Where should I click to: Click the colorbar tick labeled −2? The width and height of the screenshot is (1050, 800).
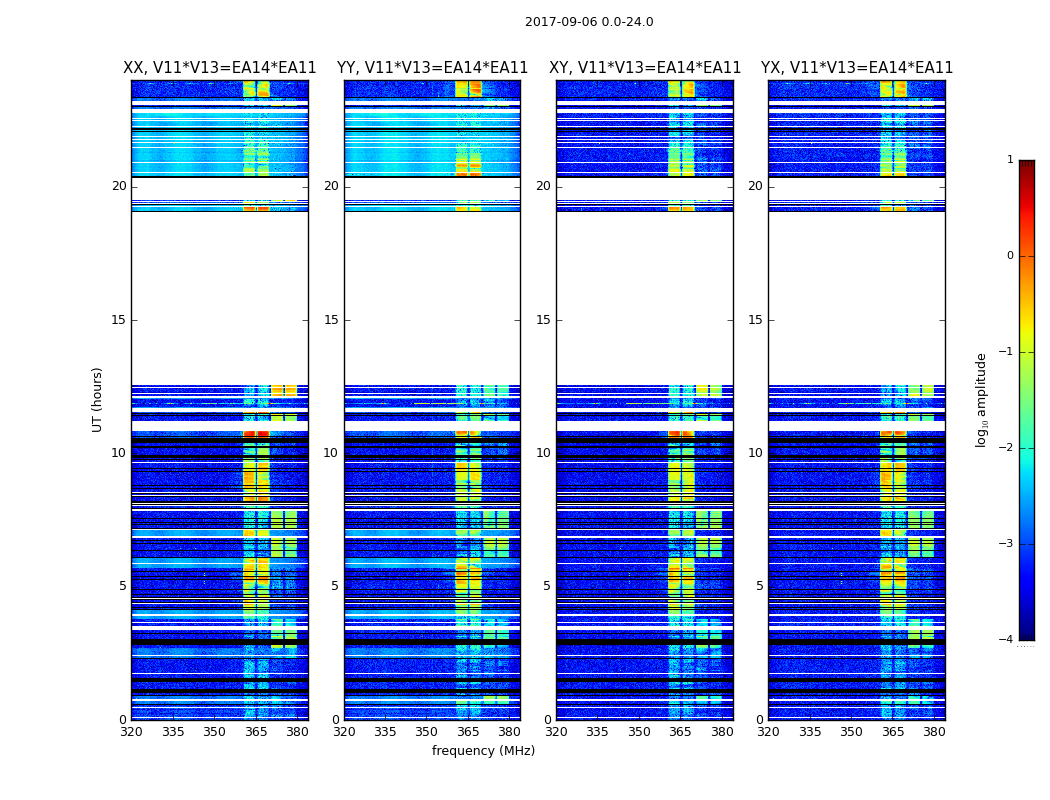coord(1006,448)
